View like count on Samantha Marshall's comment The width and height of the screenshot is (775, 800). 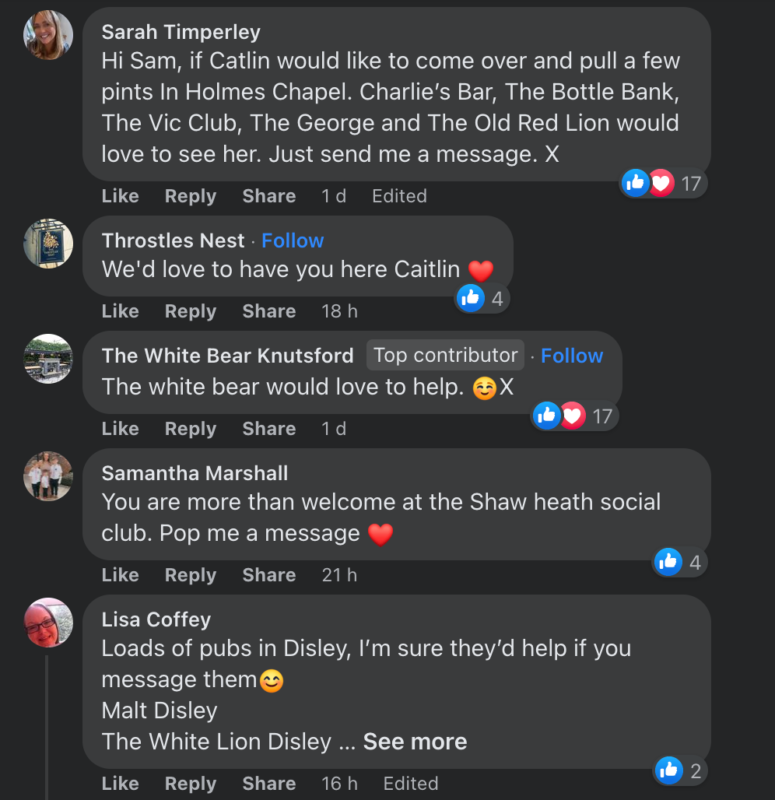coord(679,562)
